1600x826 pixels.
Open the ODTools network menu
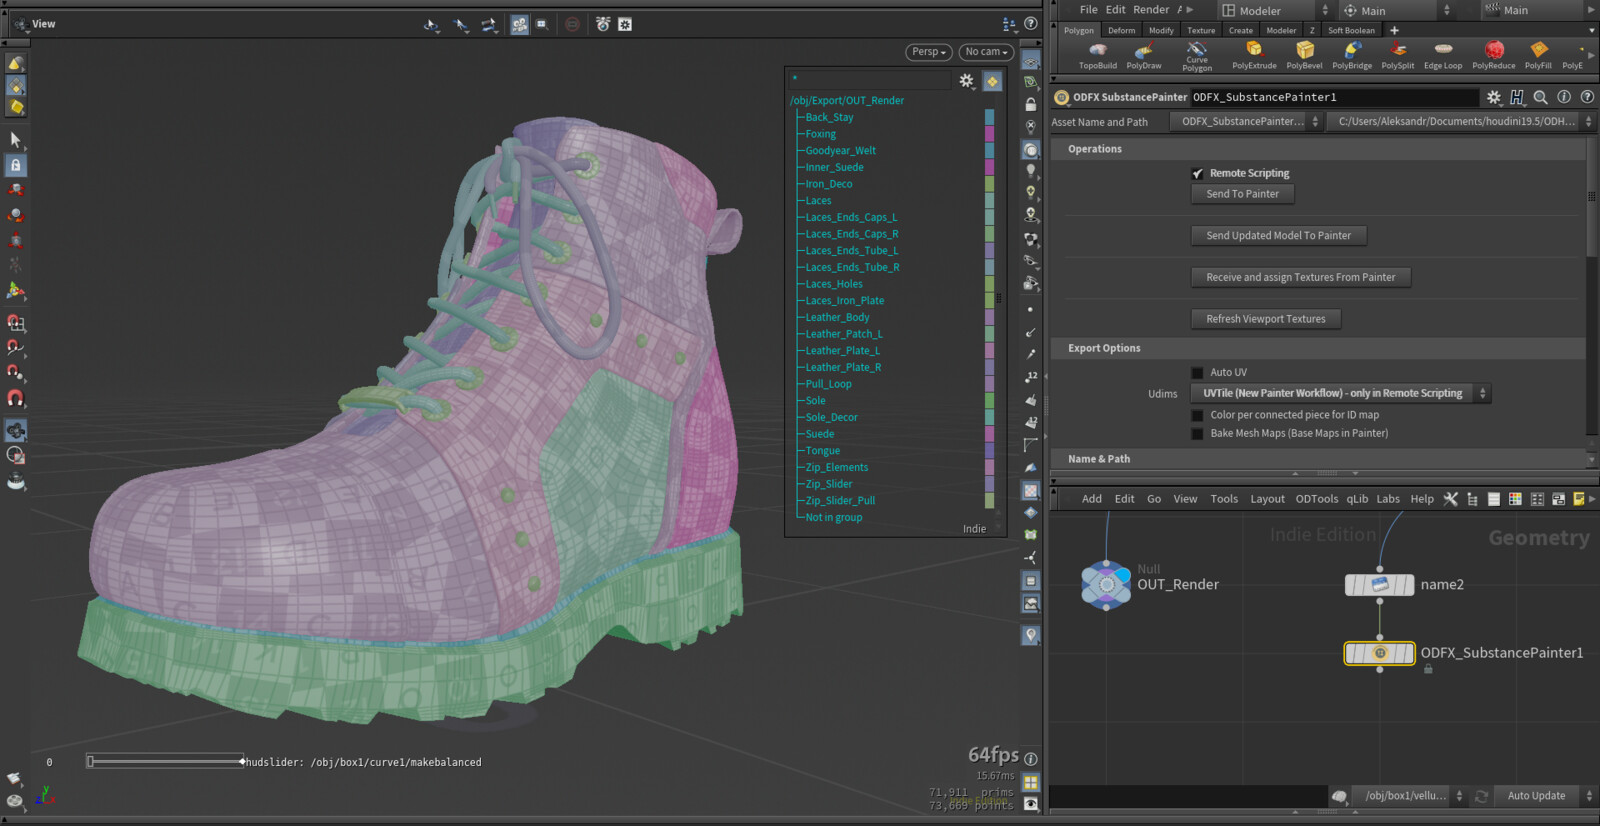coord(1316,499)
